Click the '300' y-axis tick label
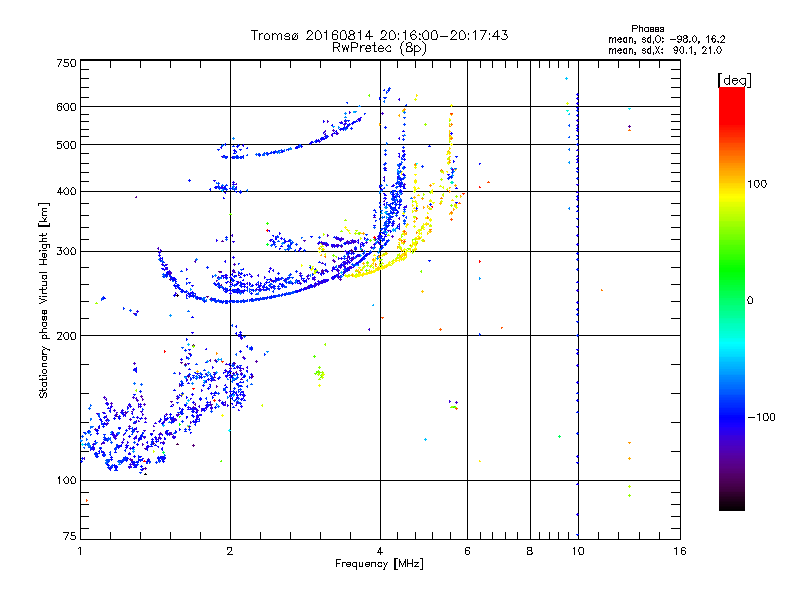Screen dimensions: 800x600 (66, 251)
